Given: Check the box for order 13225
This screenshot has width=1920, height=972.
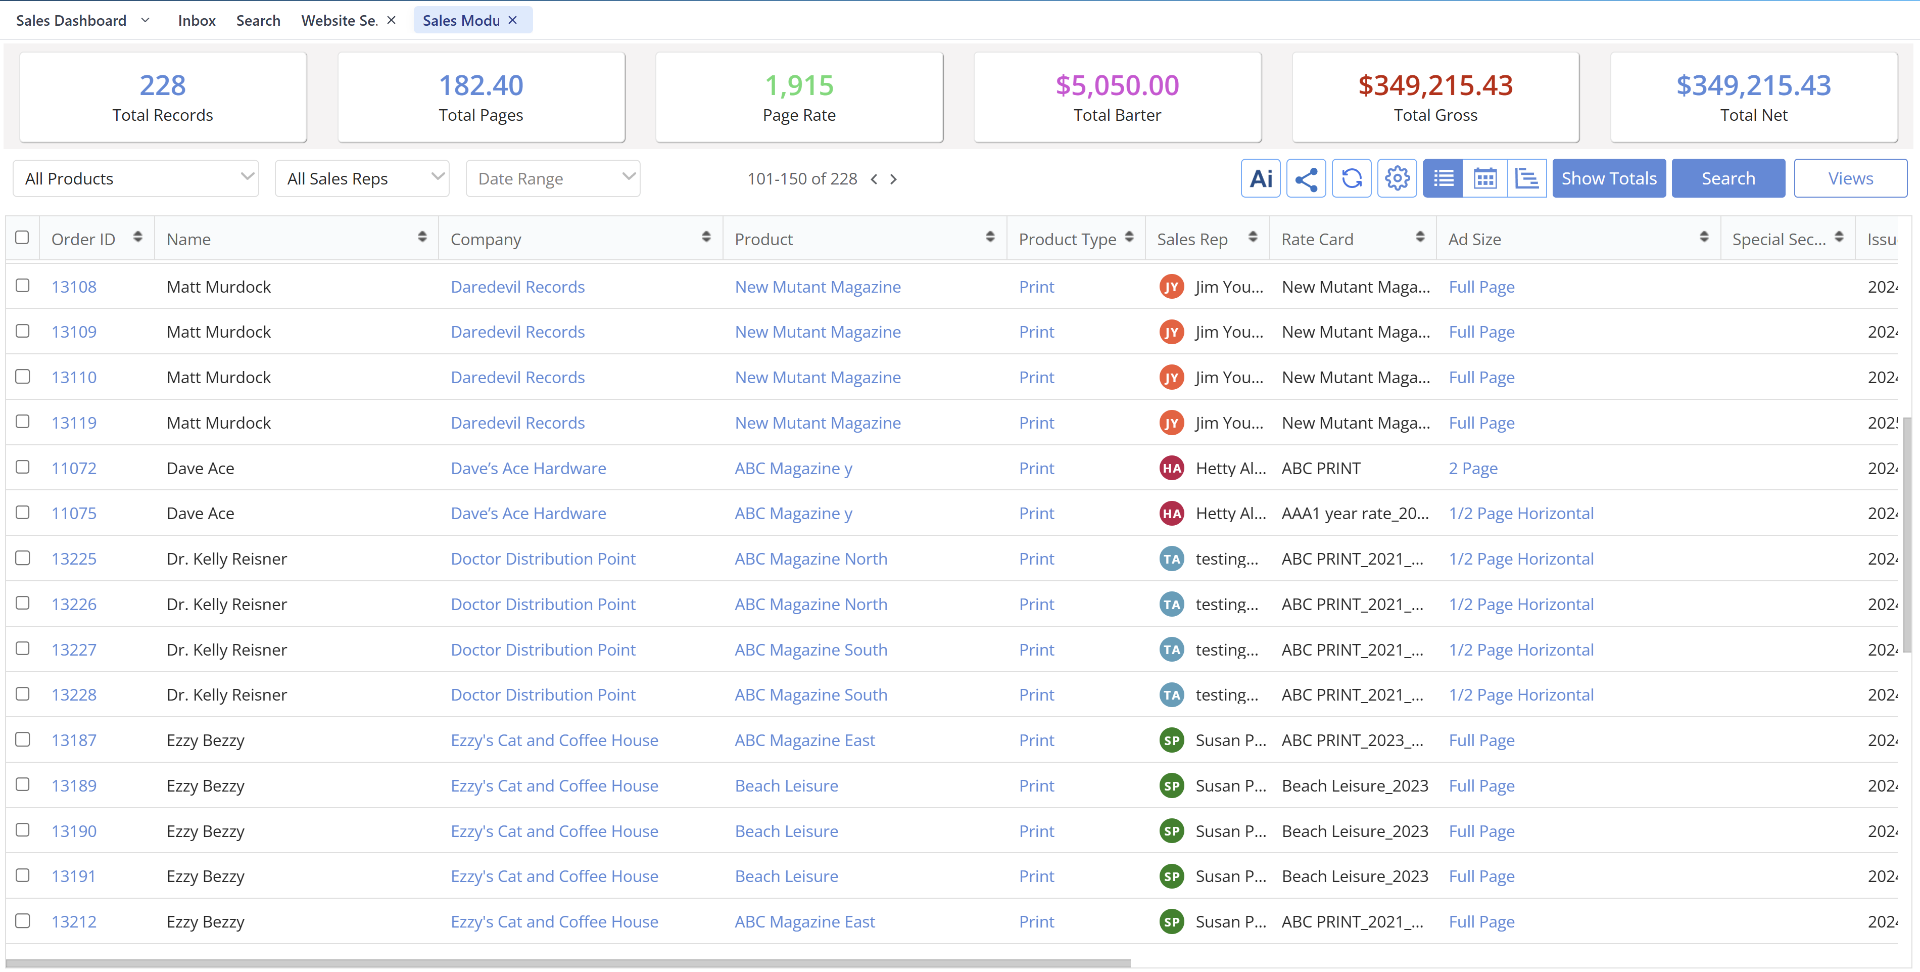Looking at the screenshot, I should [x=22, y=558].
